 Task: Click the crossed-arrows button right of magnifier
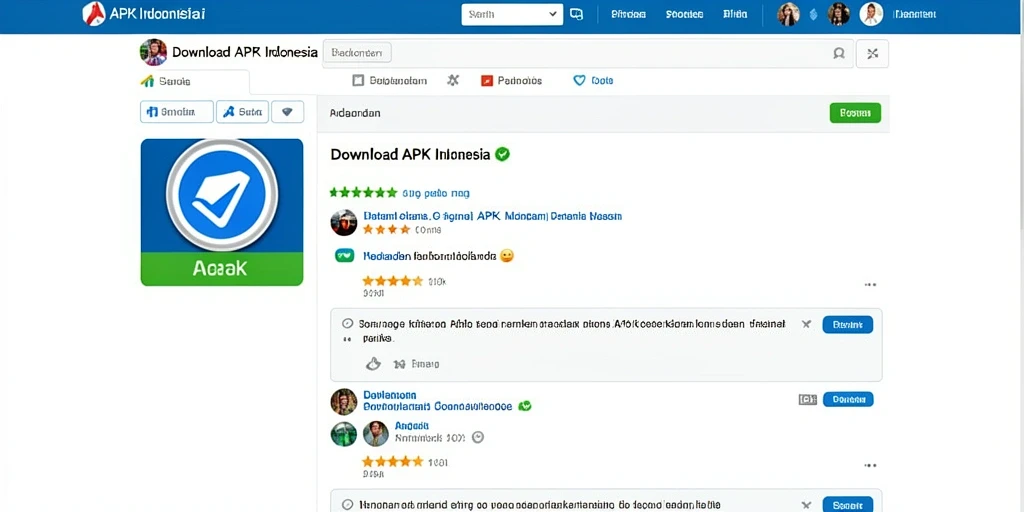(872, 54)
